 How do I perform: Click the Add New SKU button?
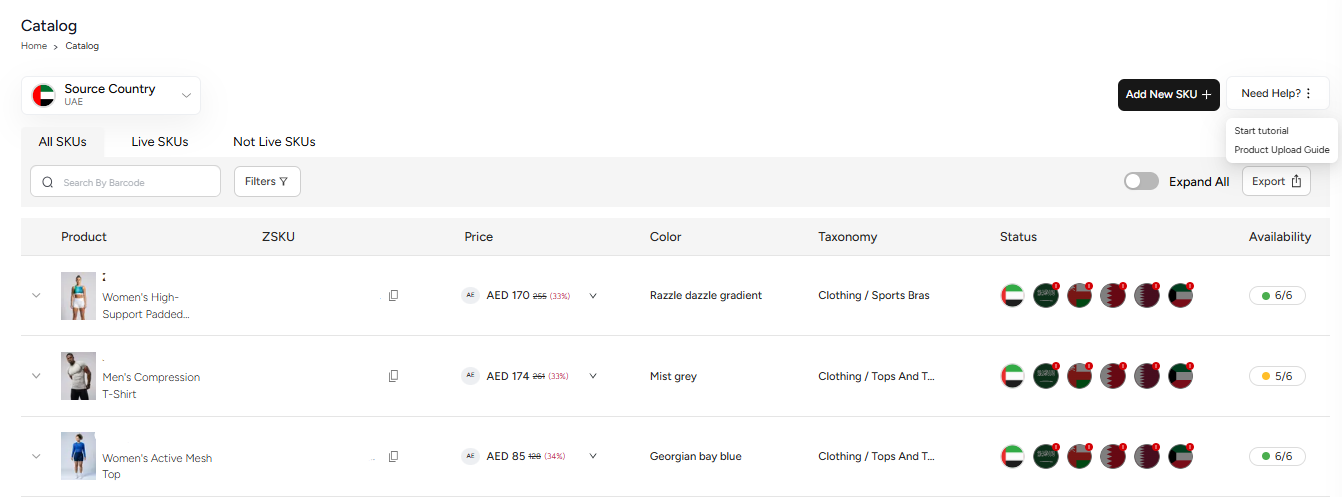coord(1169,94)
